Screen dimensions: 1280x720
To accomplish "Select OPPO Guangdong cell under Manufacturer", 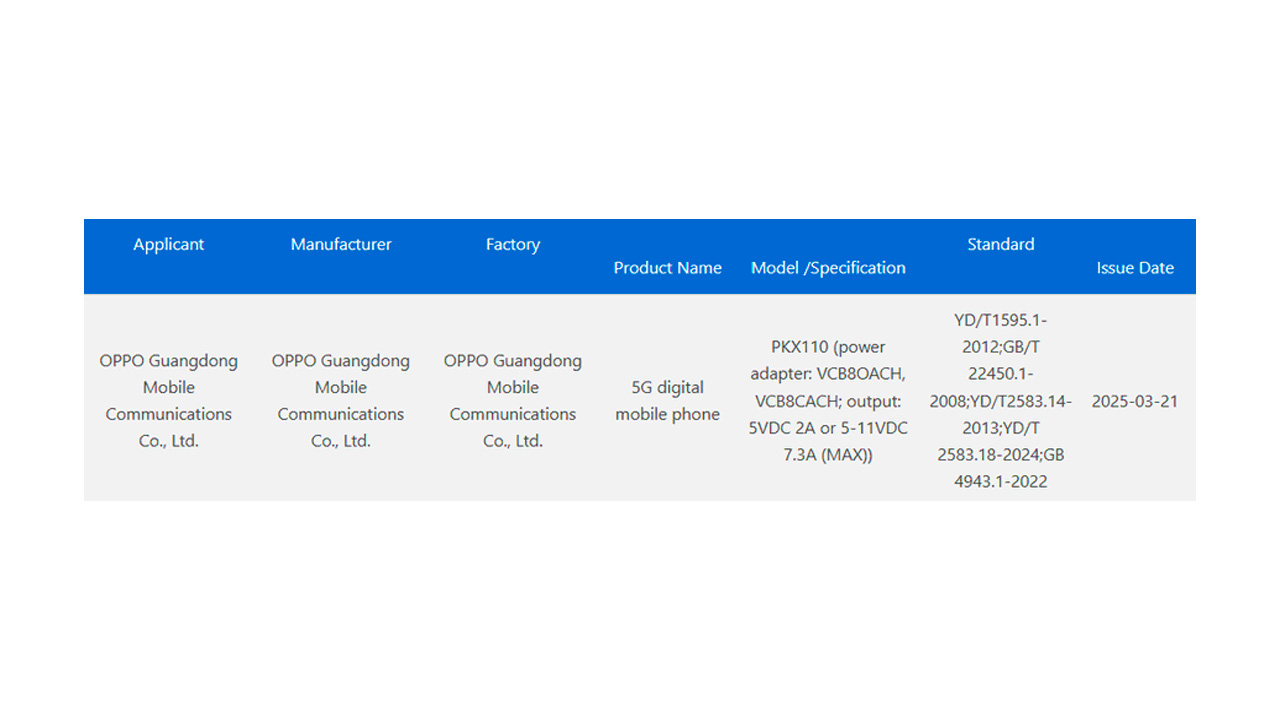I will click(x=341, y=401).
